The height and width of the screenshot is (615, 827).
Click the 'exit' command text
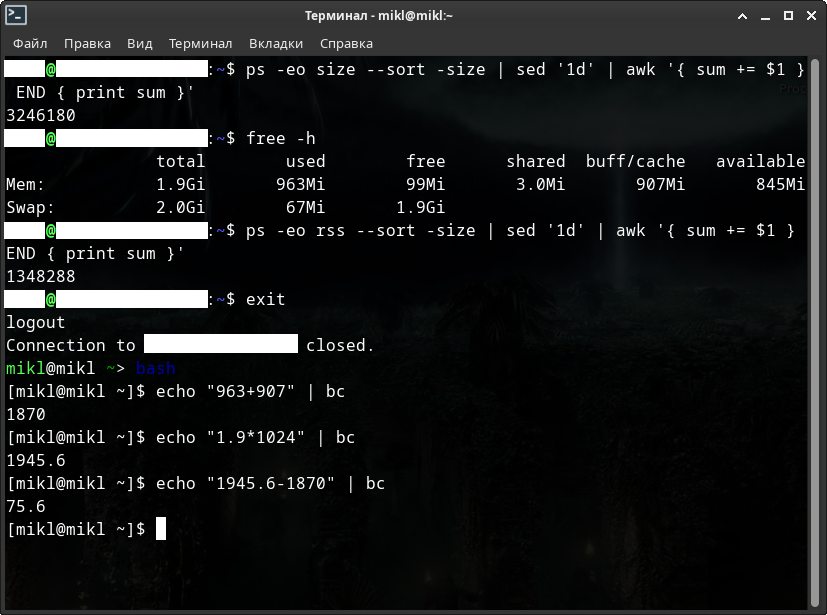(265, 299)
